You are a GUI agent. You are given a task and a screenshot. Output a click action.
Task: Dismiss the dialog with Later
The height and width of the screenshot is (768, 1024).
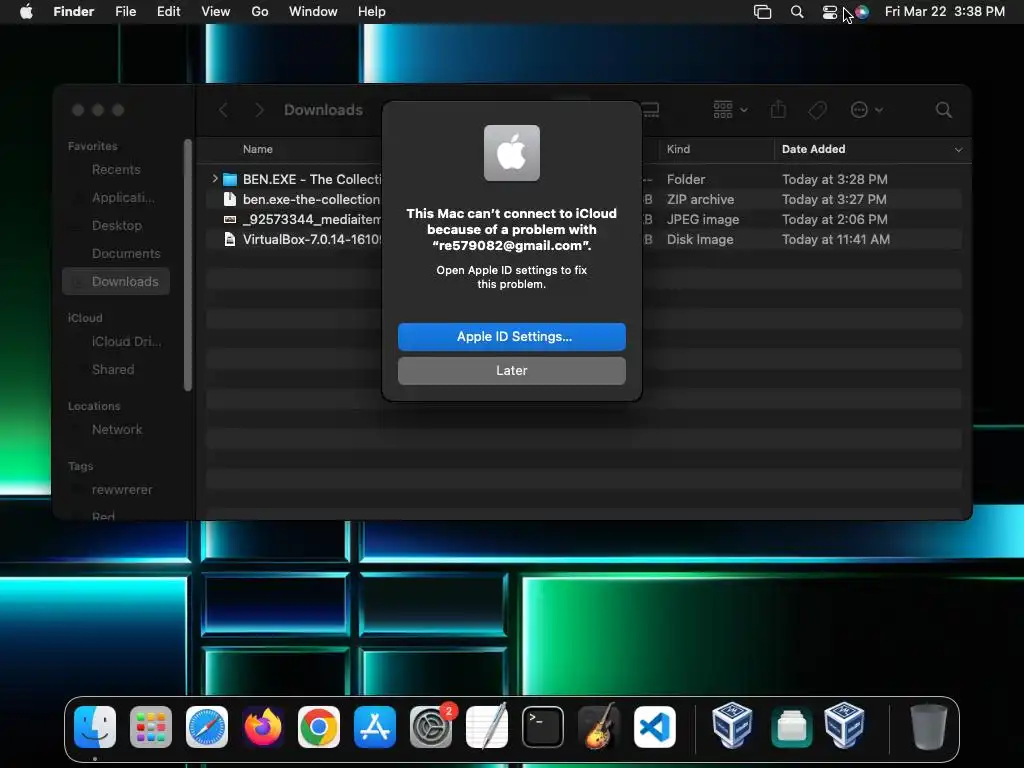[x=512, y=370]
